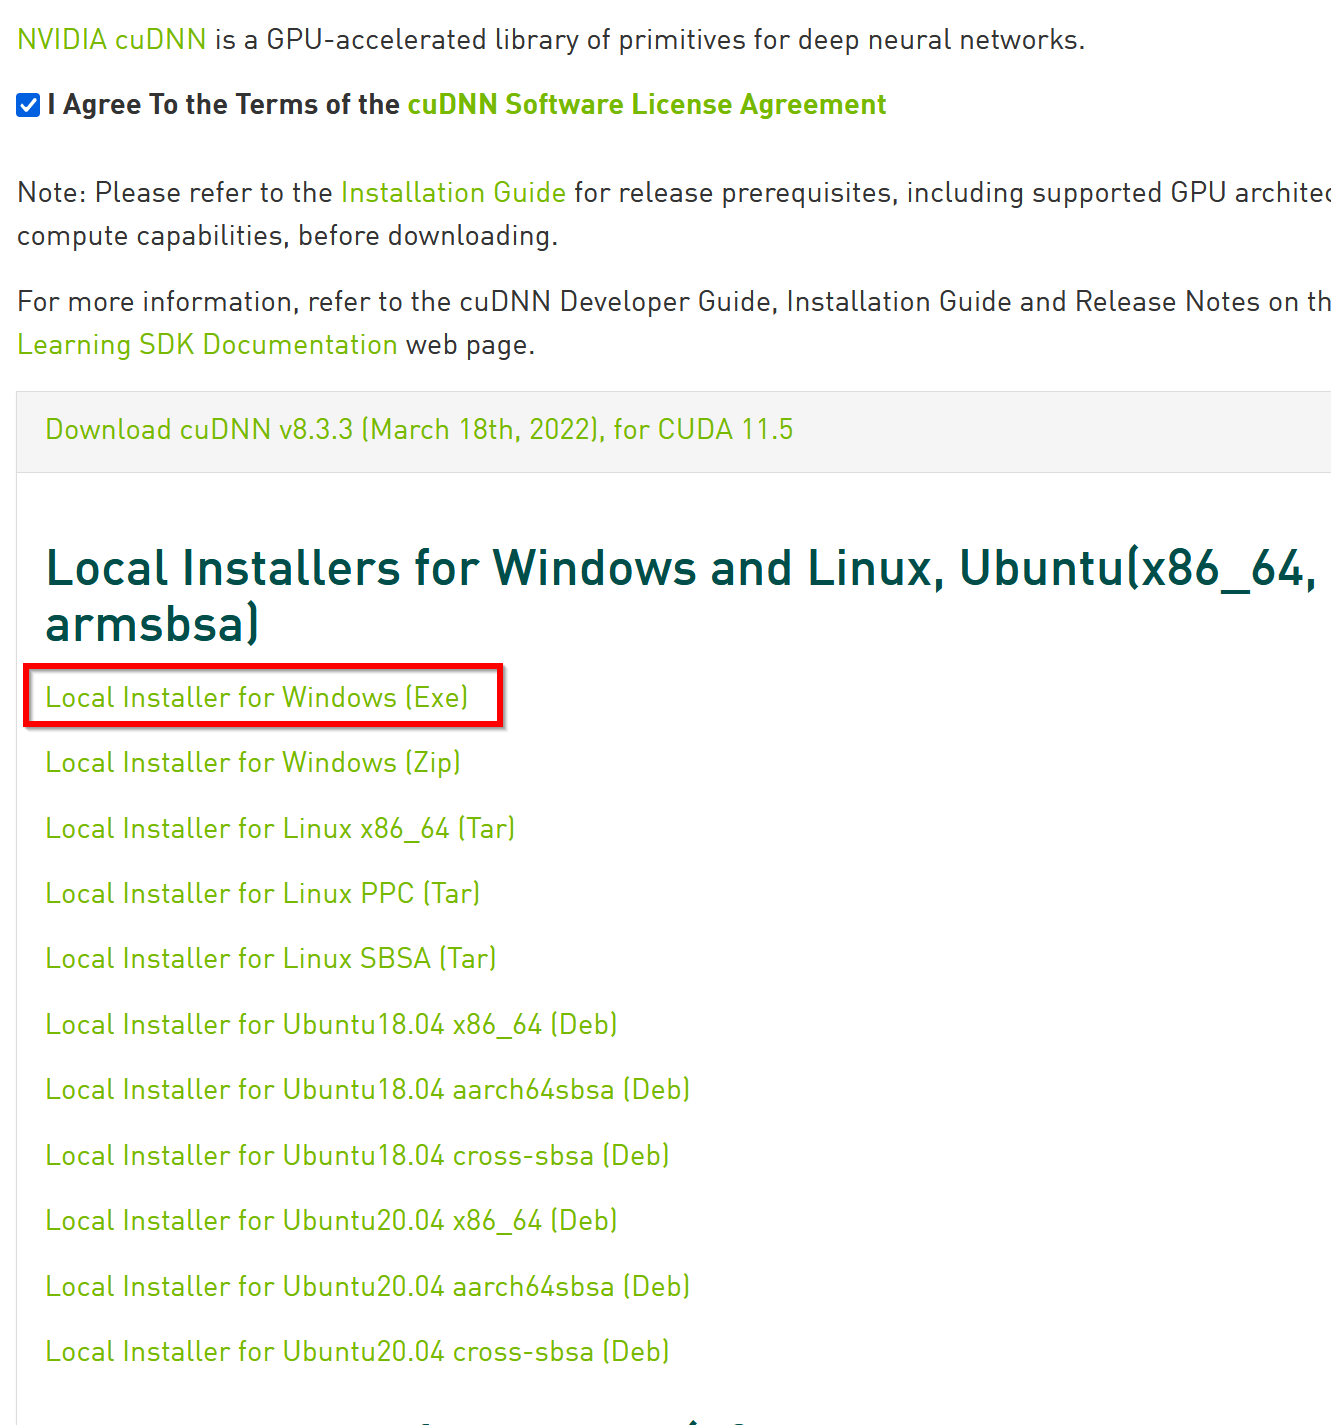Download Local Installer for Linux SBSA (Tar)
1331x1425 pixels.
coord(271,959)
